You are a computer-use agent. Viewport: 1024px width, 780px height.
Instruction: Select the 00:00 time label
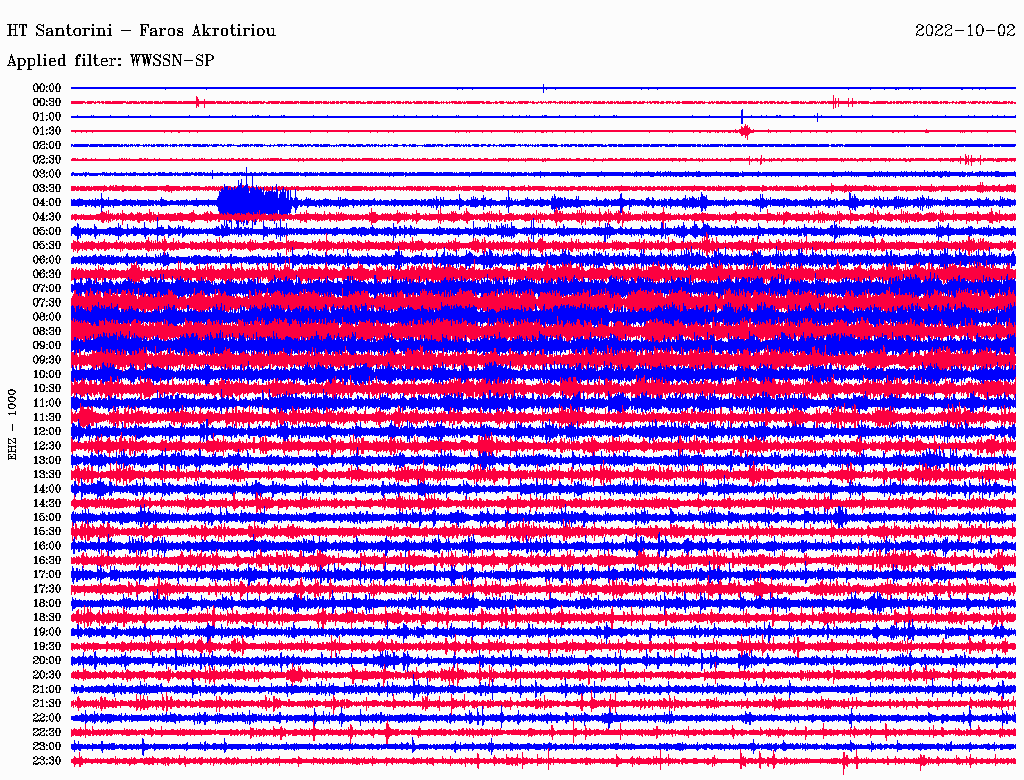(x=47, y=88)
